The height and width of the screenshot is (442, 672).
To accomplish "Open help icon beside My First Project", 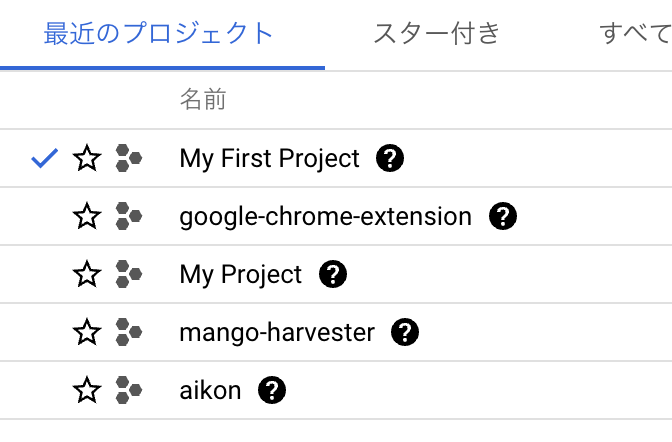I will coord(390,158).
